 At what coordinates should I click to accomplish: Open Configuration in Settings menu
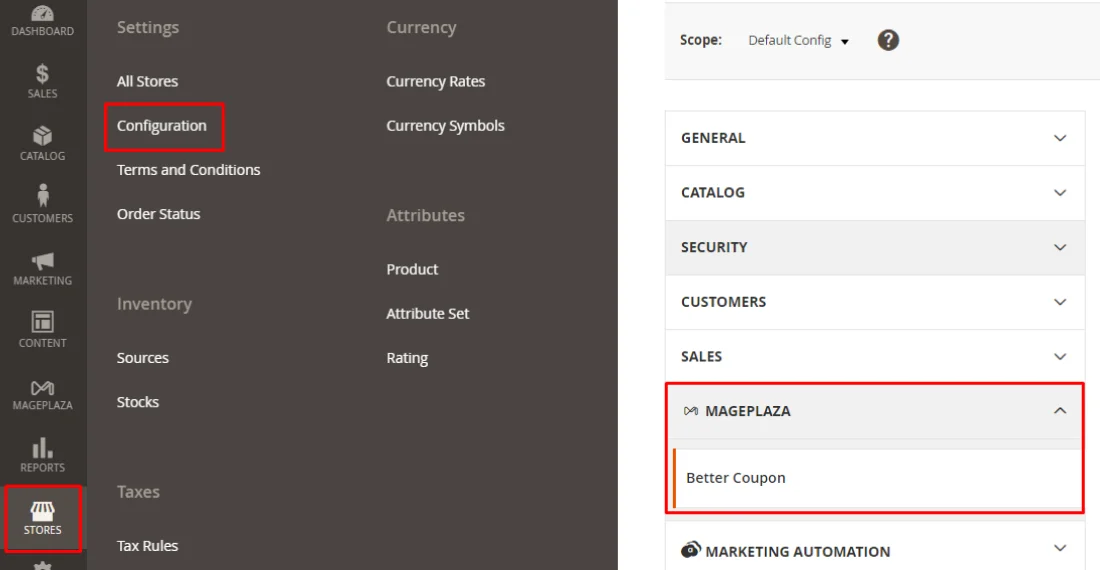[x=161, y=125]
